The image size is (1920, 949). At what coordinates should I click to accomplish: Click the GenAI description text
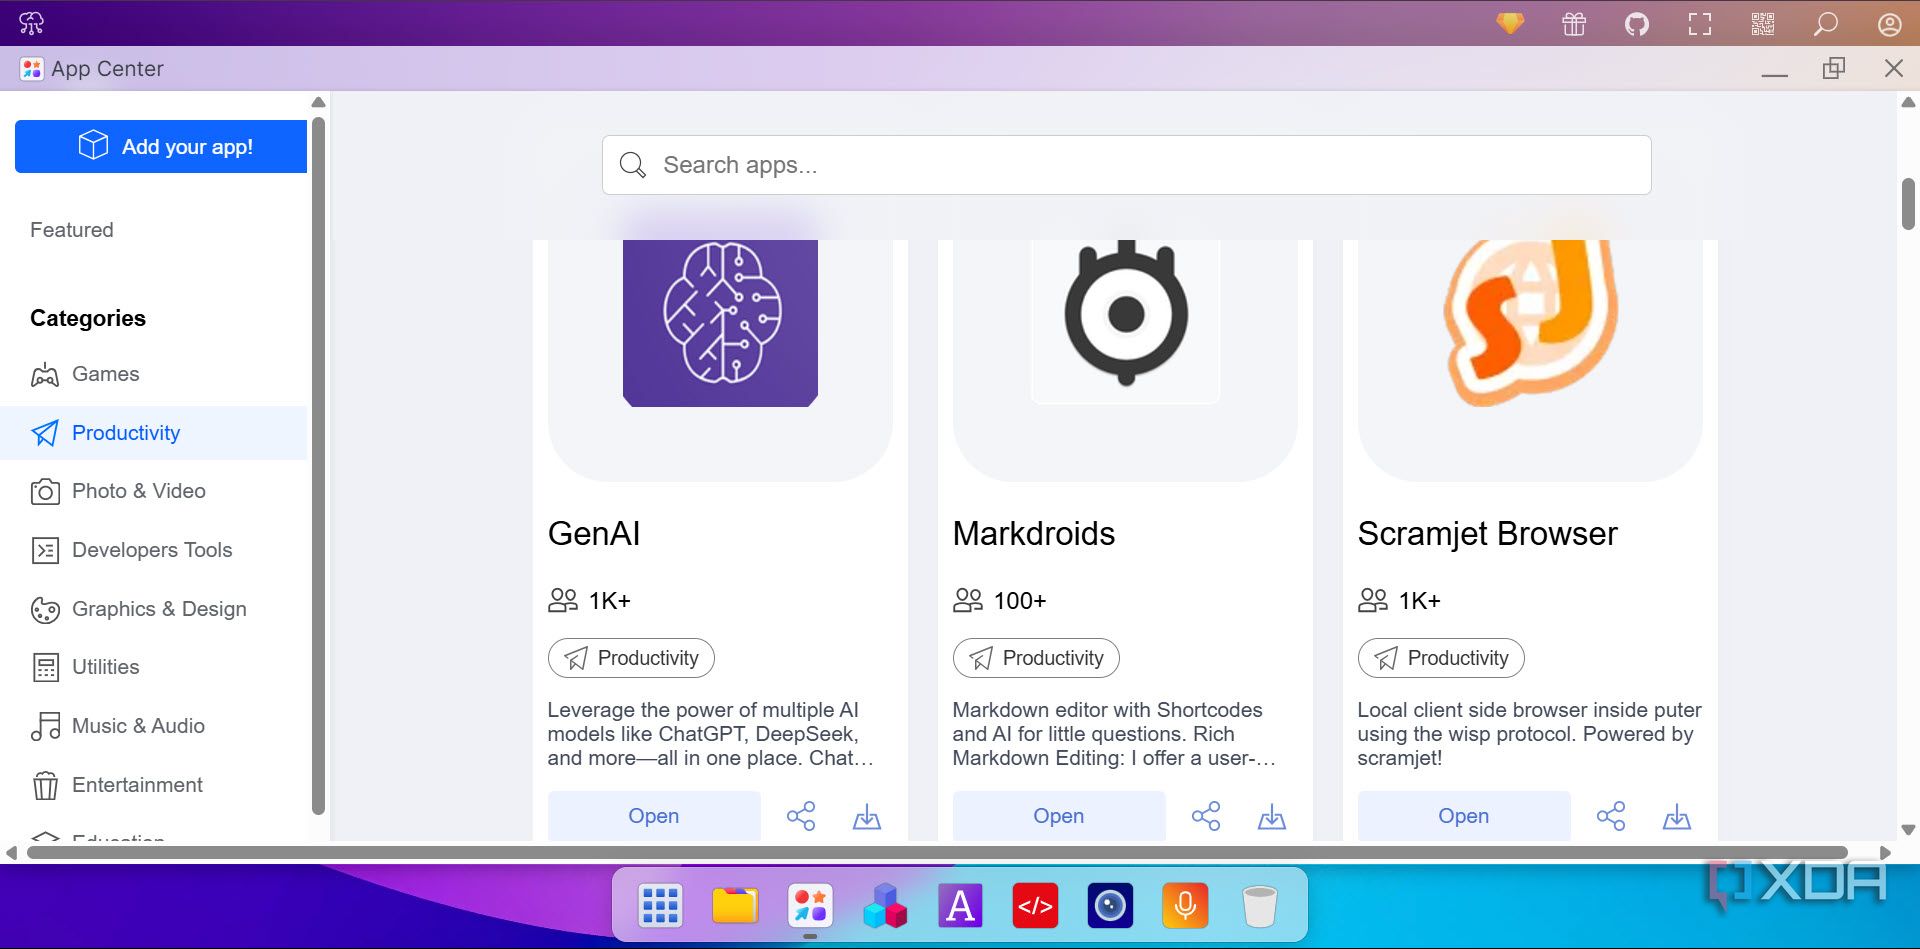tap(711, 734)
